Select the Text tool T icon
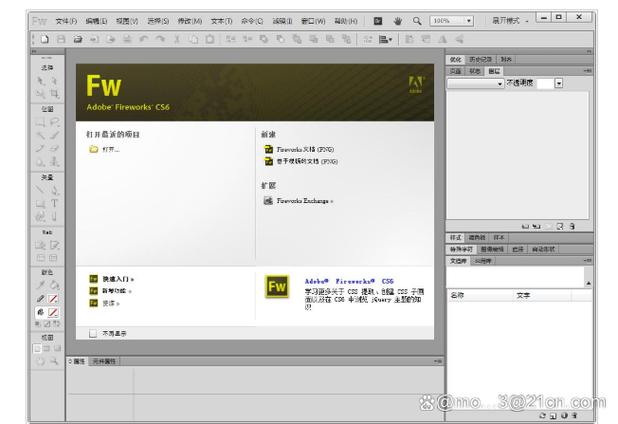Screen dimensions: 618x424 54,204
